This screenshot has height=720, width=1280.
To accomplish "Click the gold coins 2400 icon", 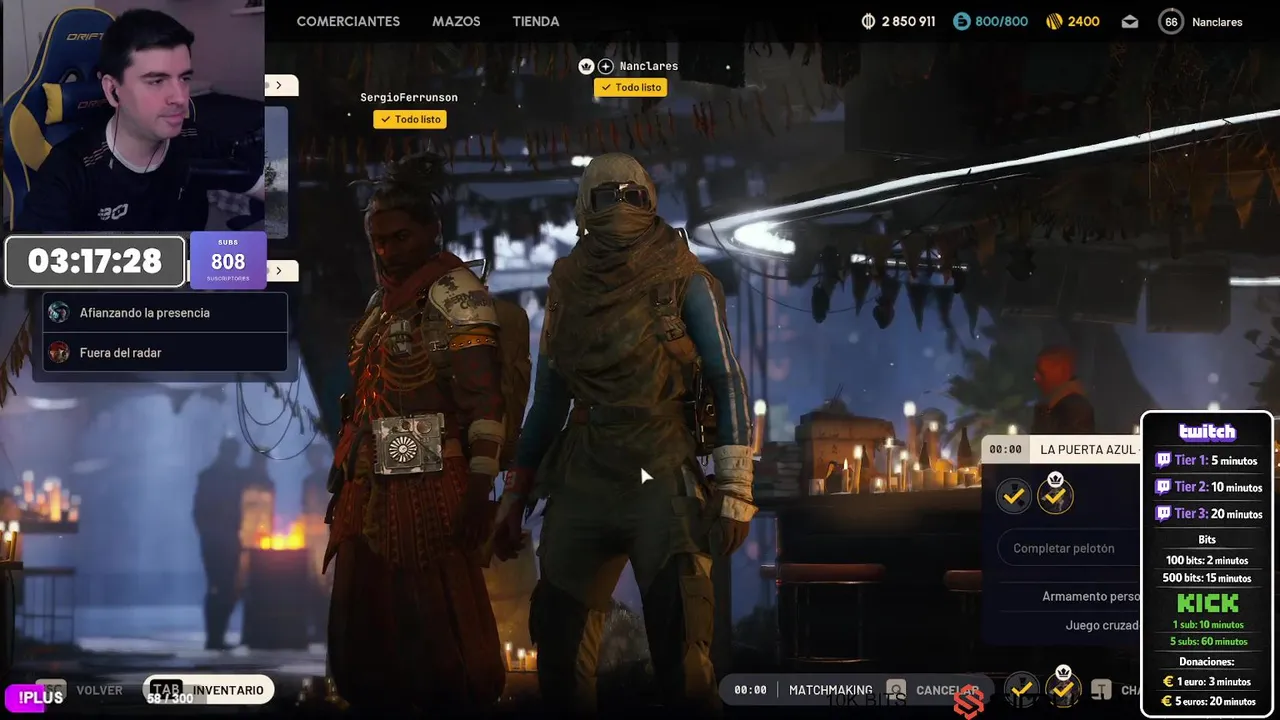I will 1054,21.
